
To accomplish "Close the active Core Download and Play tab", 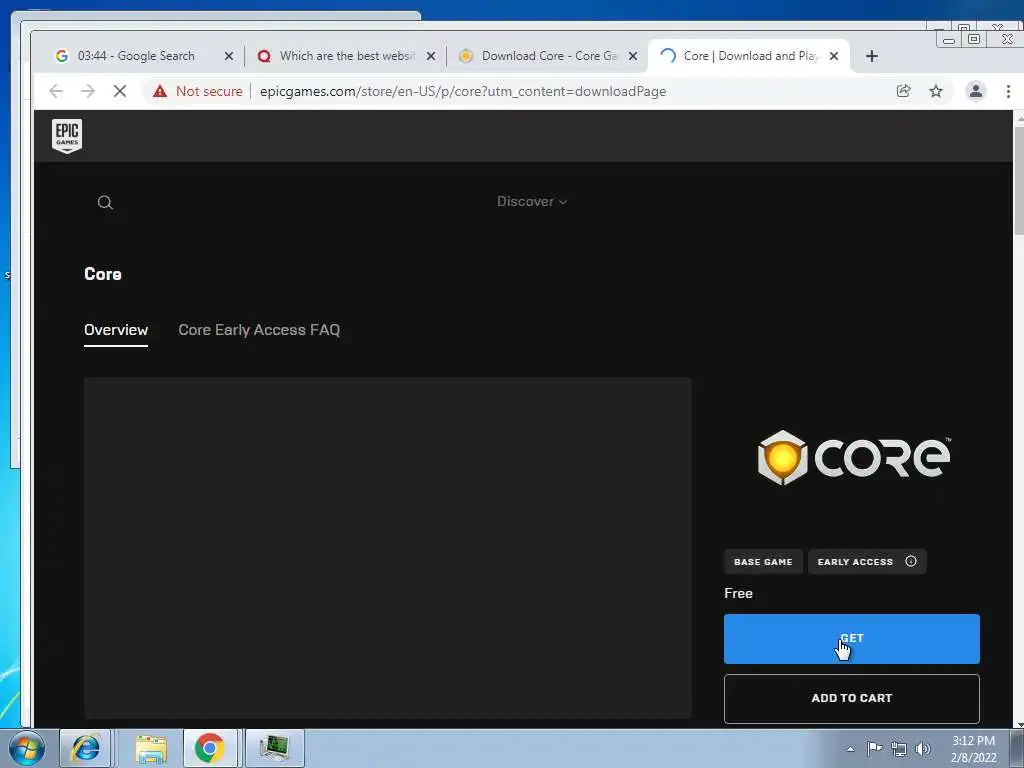I will pyautogui.click(x=834, y=56).
